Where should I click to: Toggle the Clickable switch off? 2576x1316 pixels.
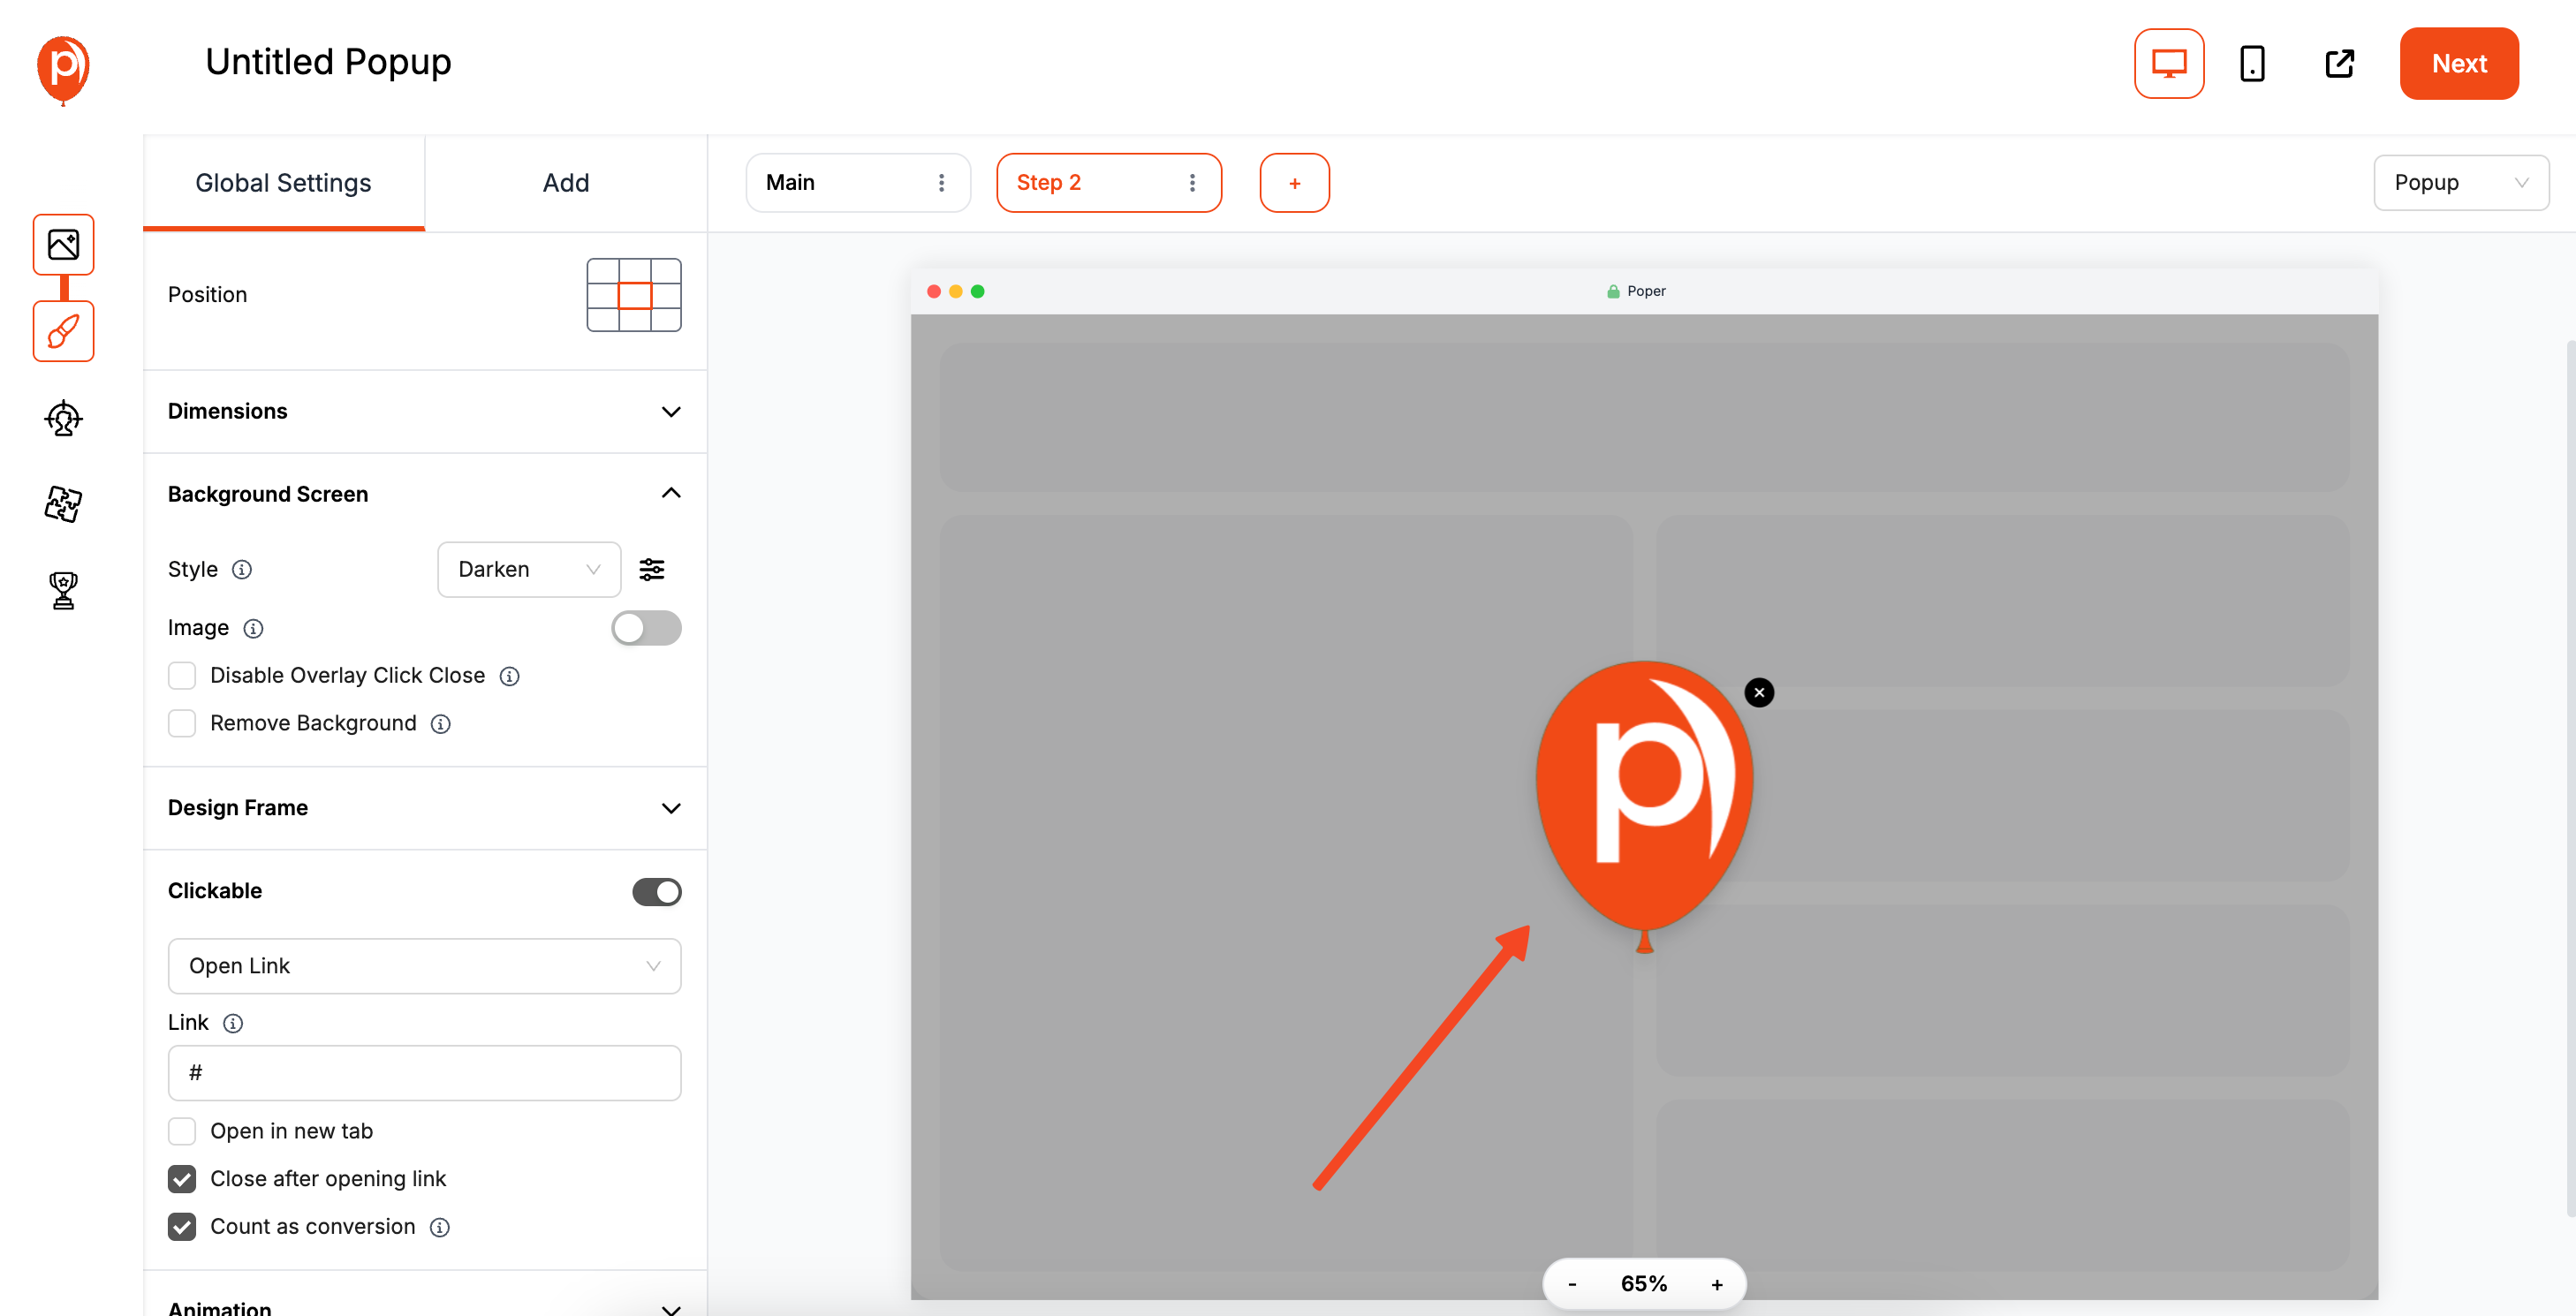657,891
